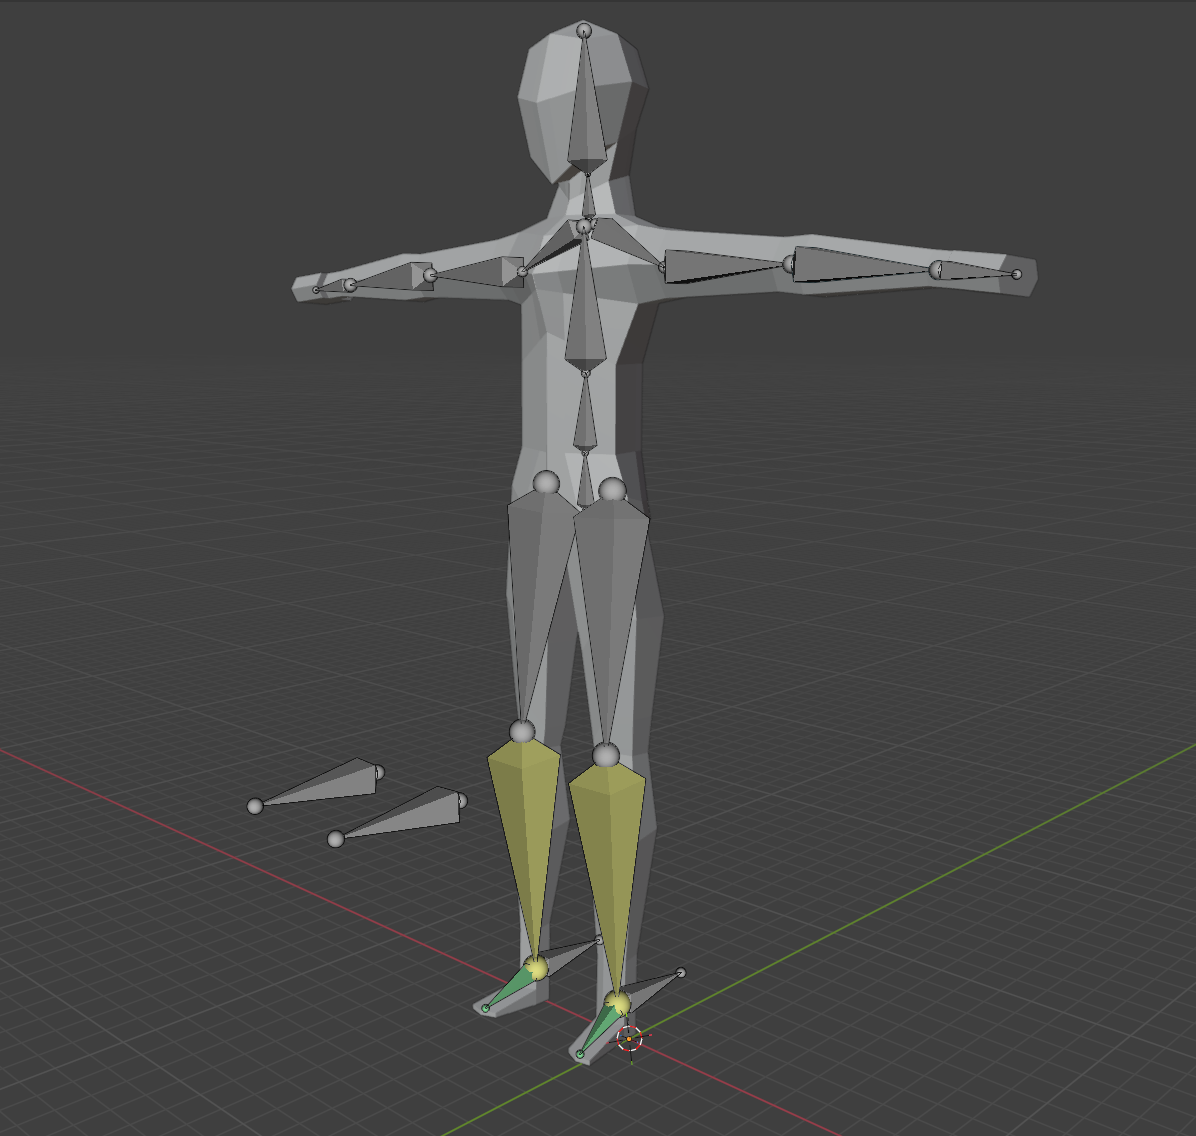Select the upper chest spine bone
1196x1136 pixels.
pos(585,305)
